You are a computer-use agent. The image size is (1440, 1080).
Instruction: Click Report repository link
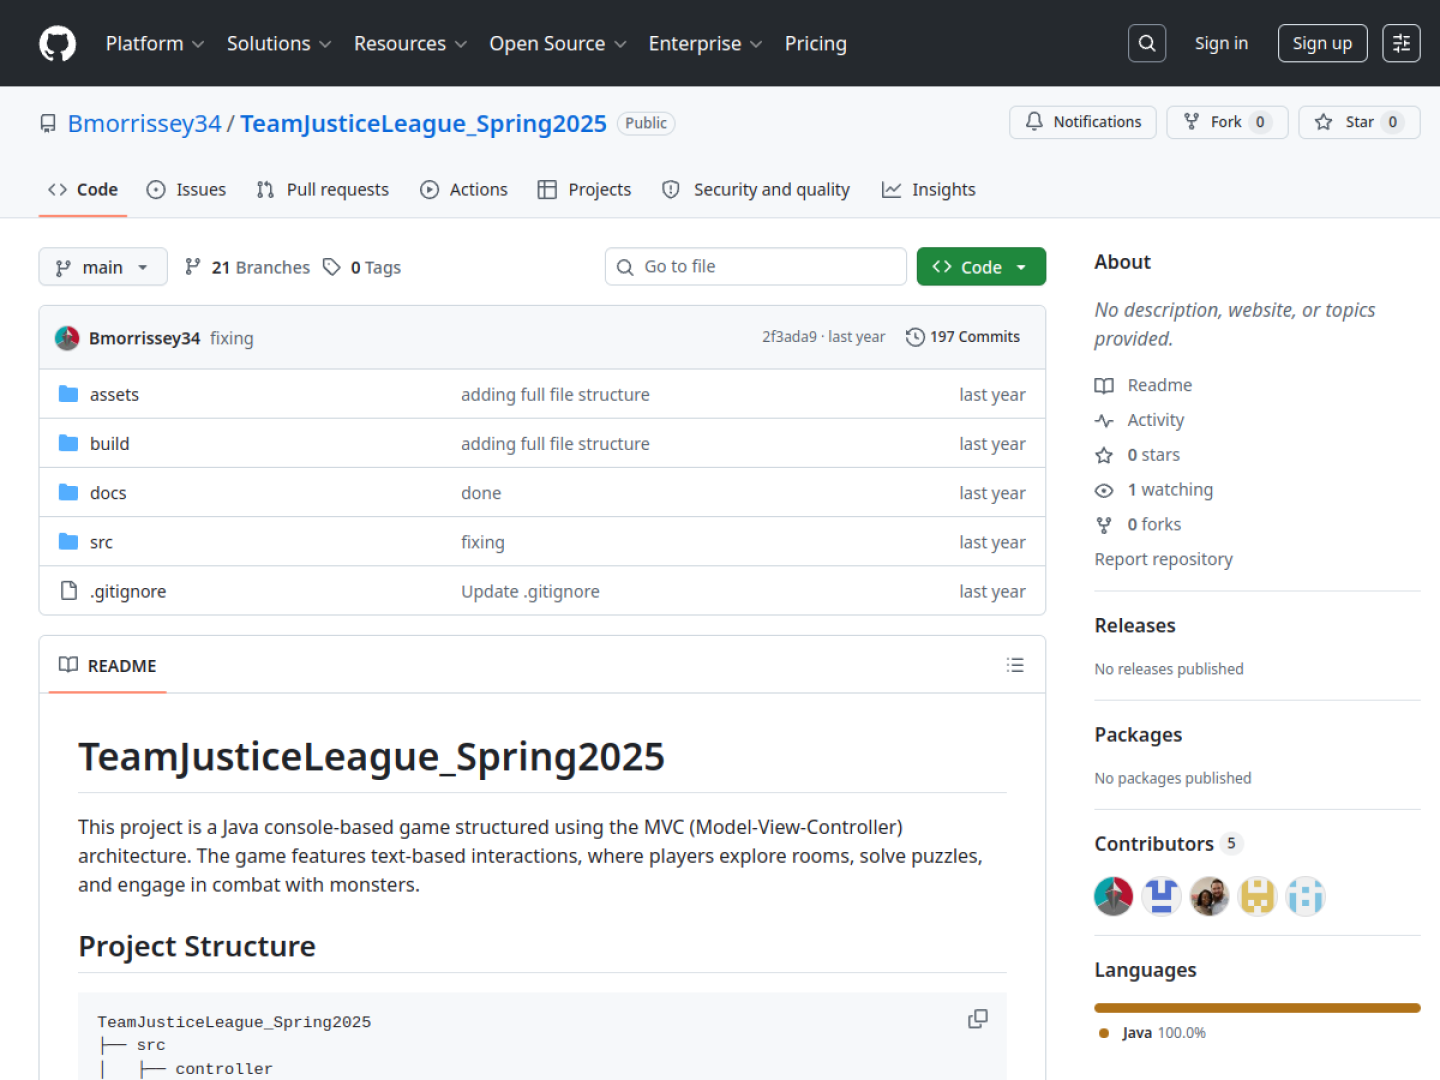1163,559
